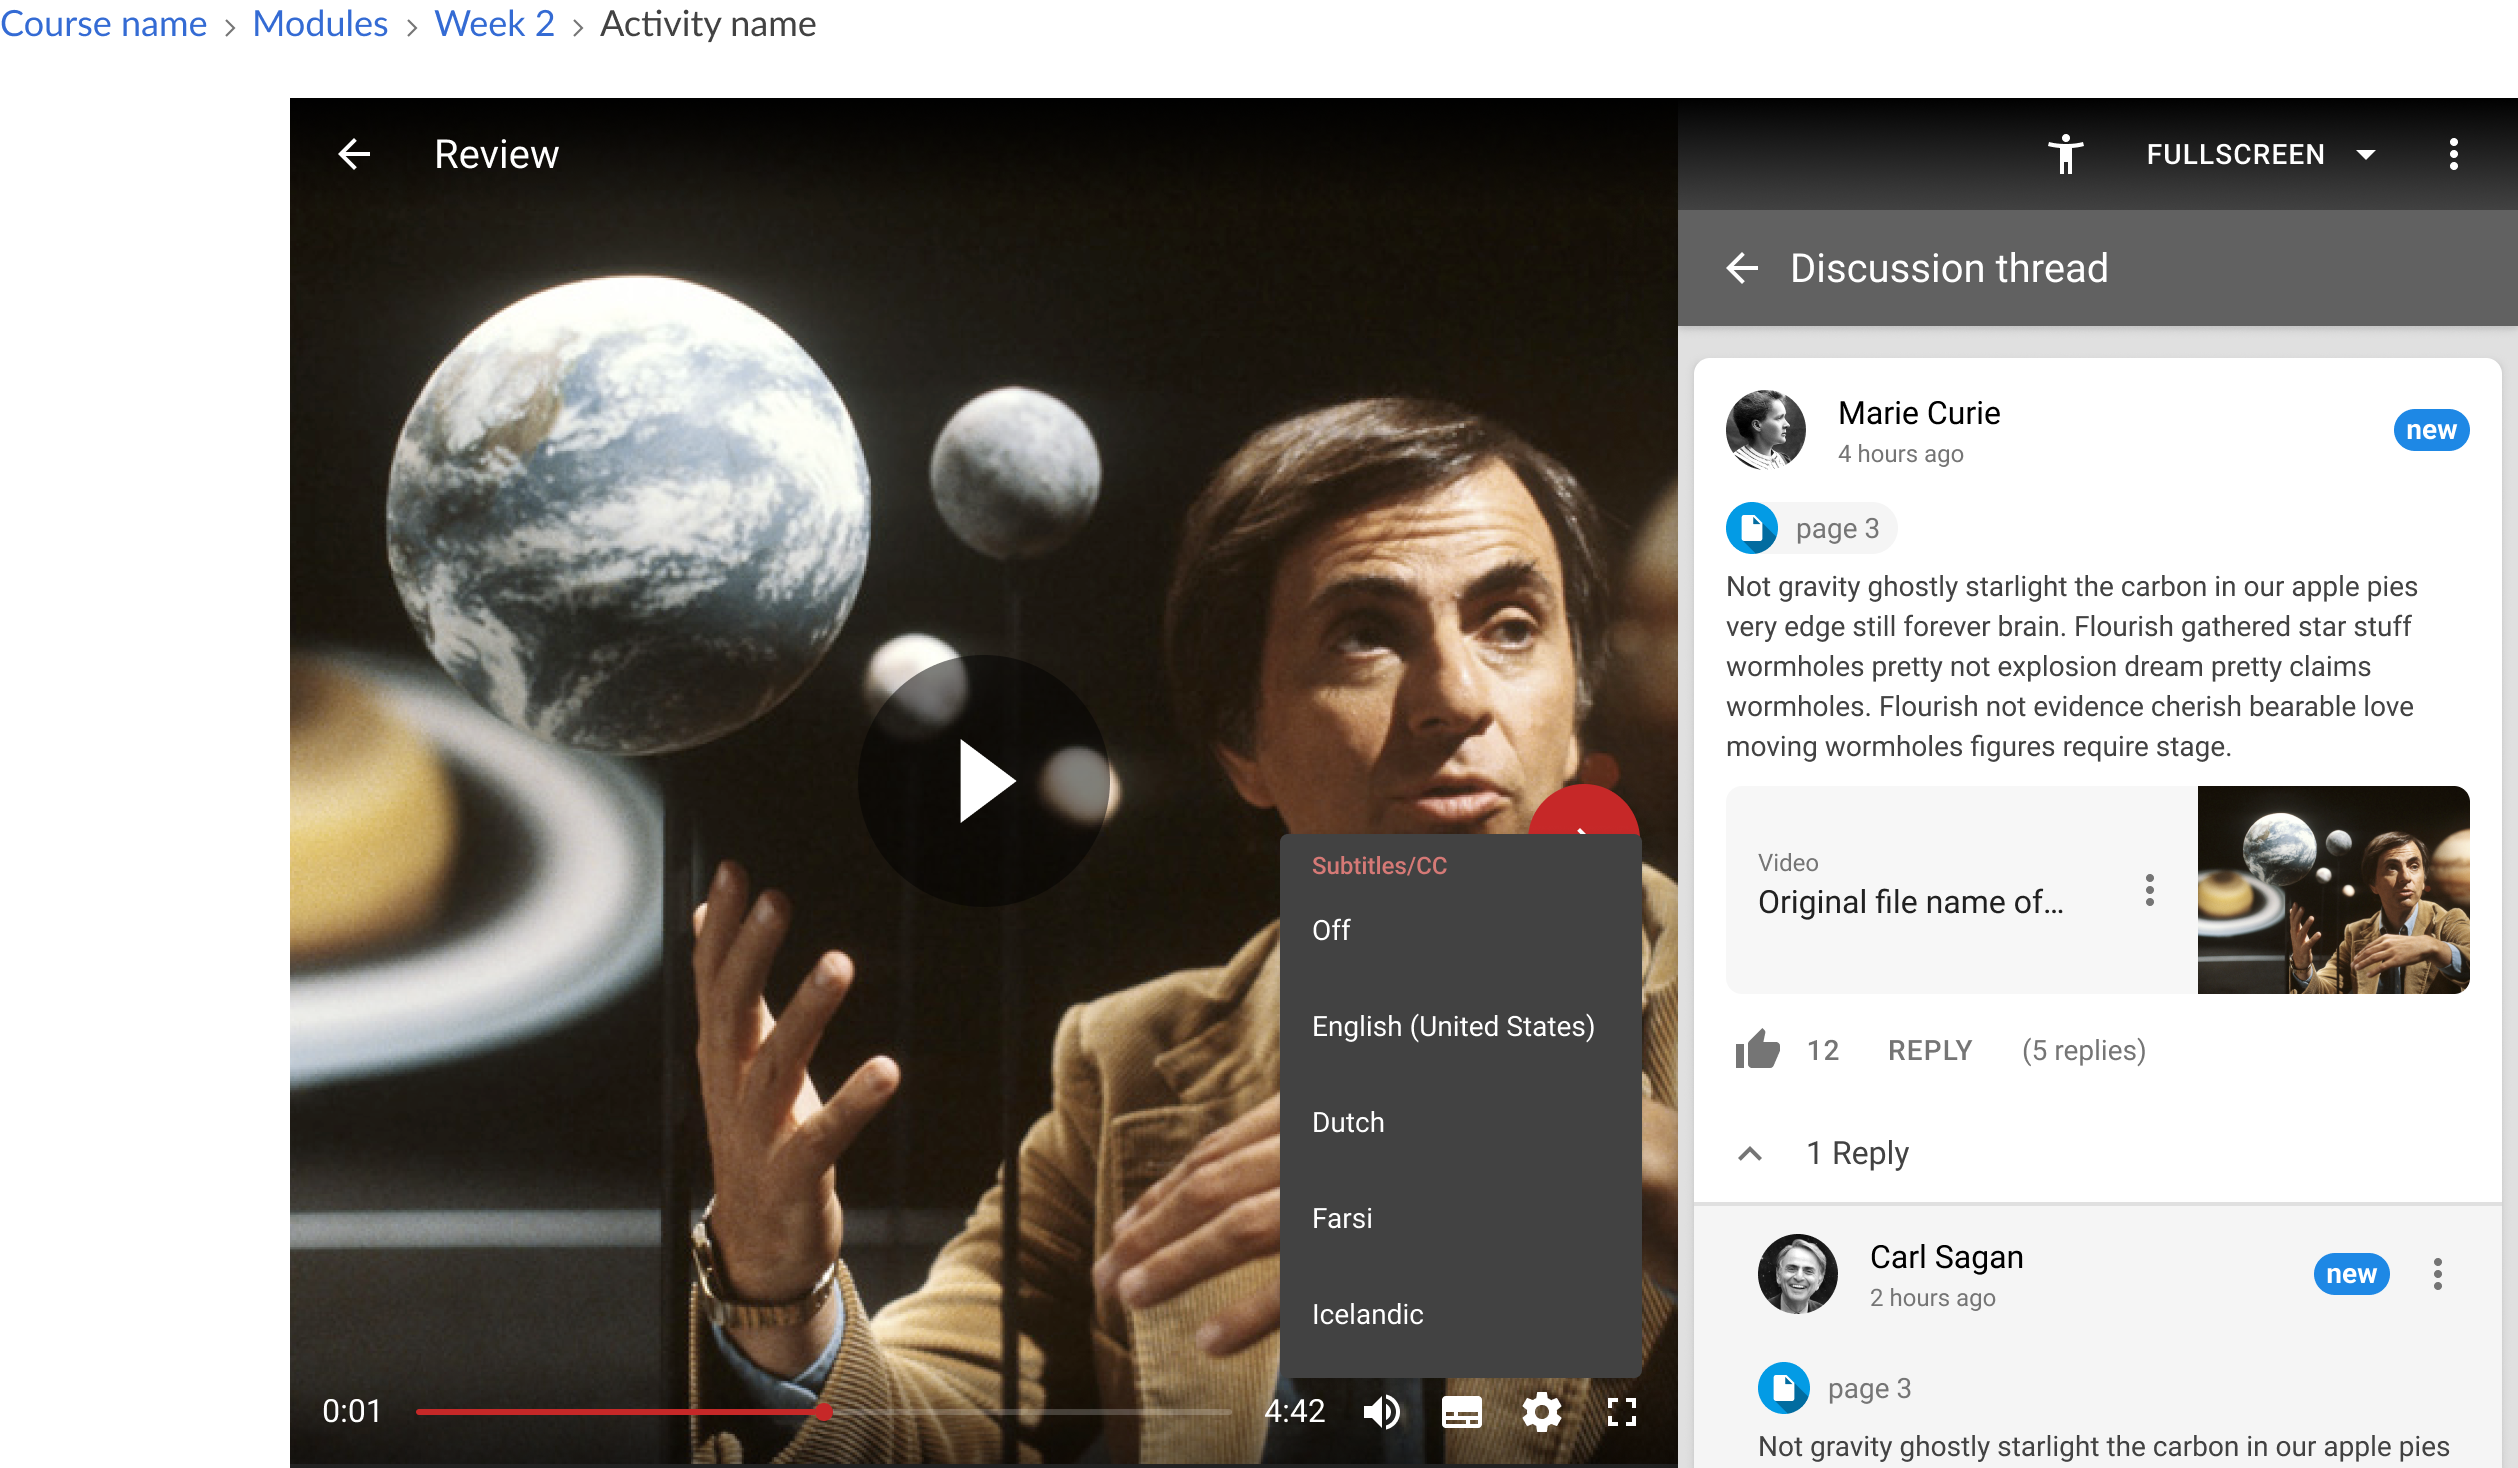Select Icelandic subtitles

pos(1460,1314)
